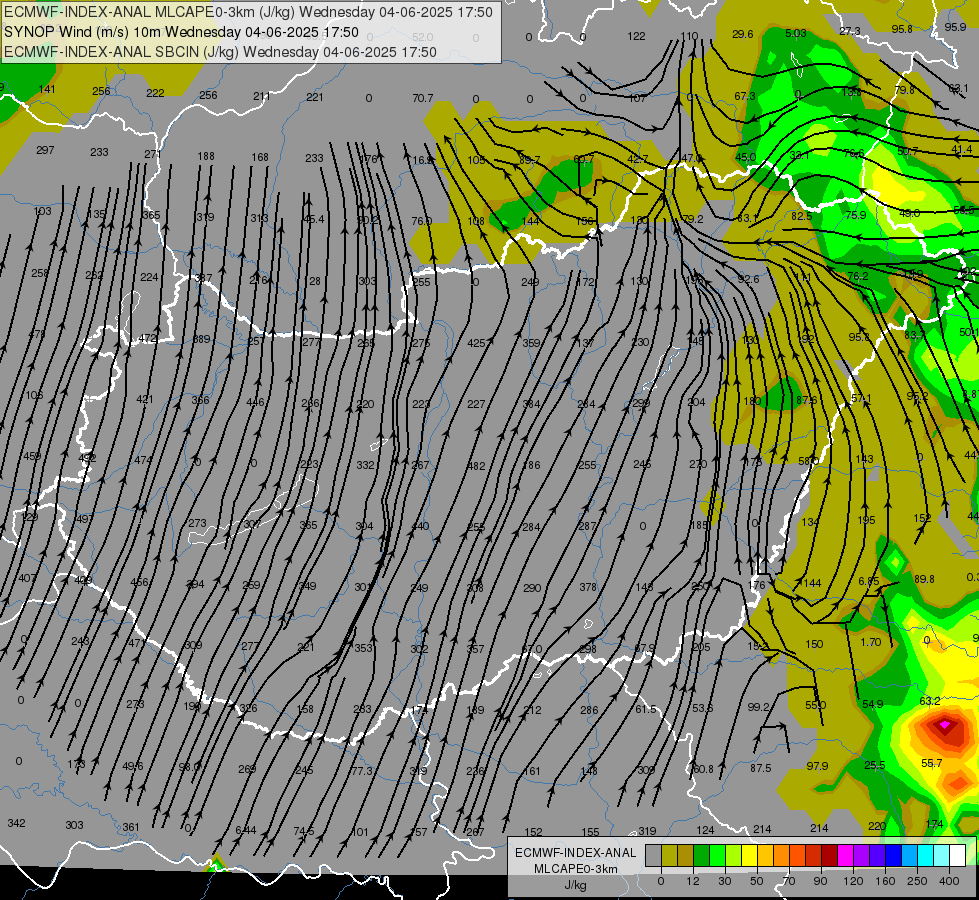
Task: Click the legend label 'MLCAPE0-3km'
Action: click(575, 869)
